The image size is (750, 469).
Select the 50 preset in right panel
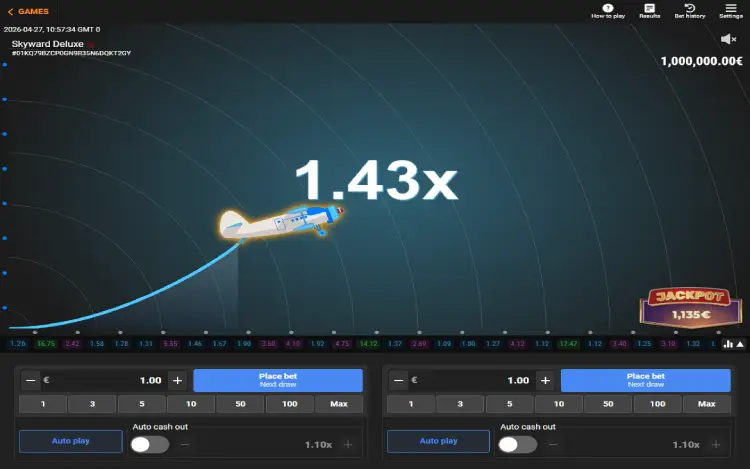click(608, 404)
